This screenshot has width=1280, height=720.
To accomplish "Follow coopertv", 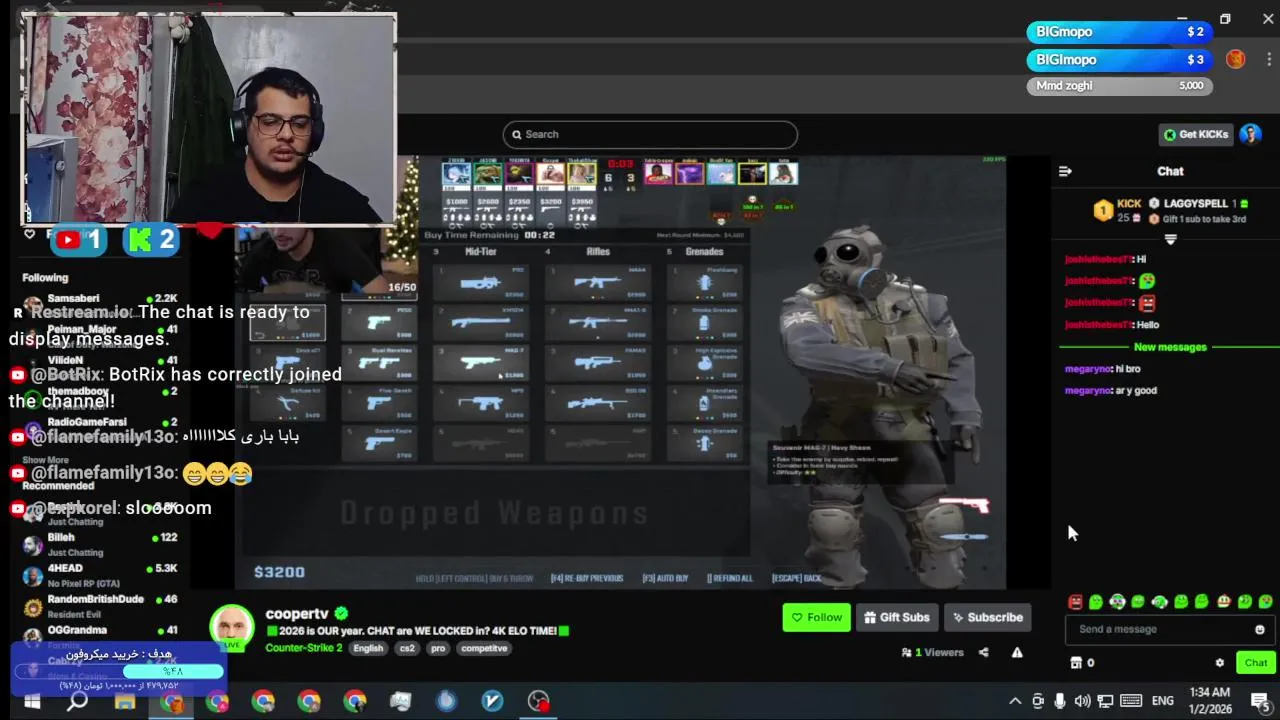I will 816,617.
